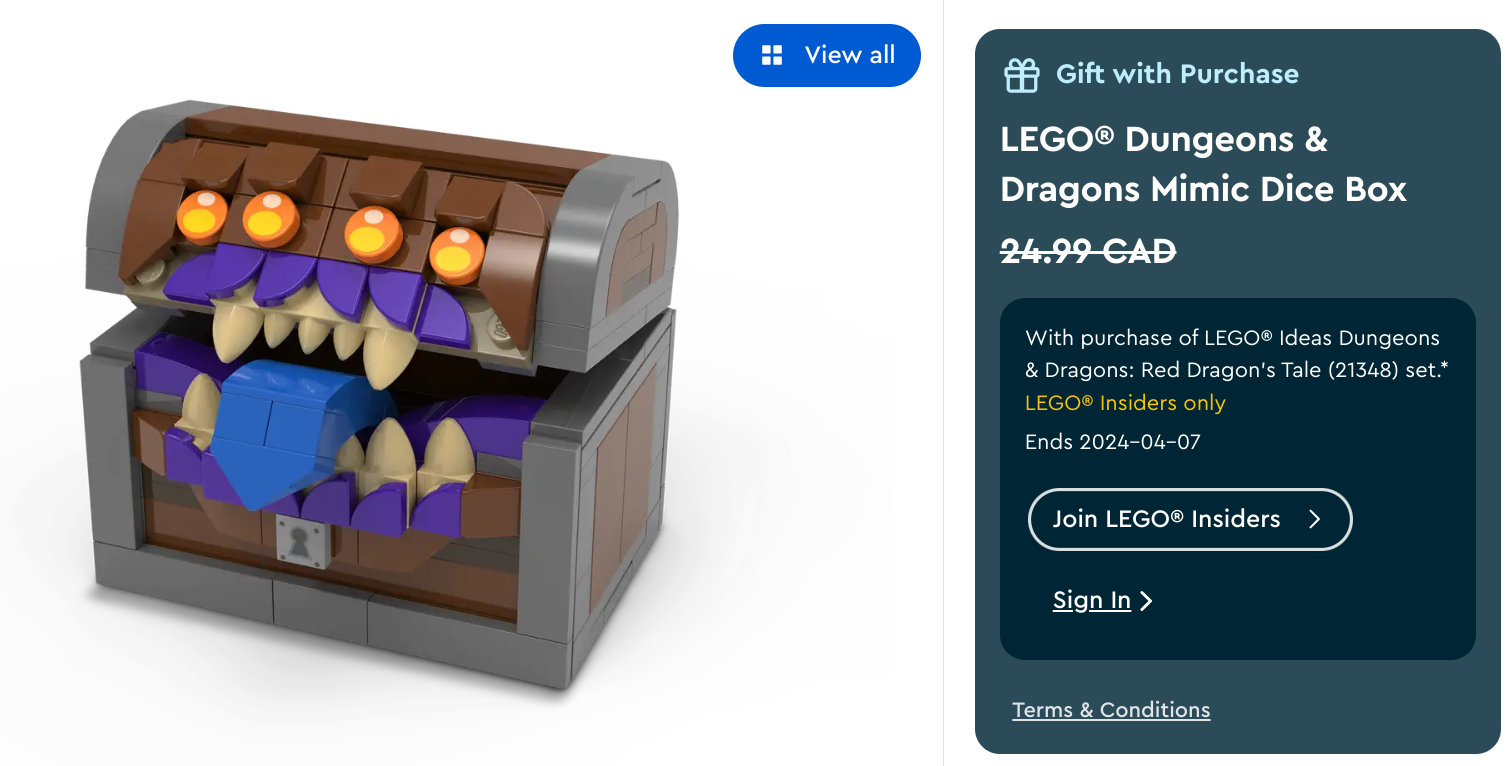This screenshot has width=1505, height=766.
Task: Click the Mimic Dice Box product title
Action: coord(1203,164)
